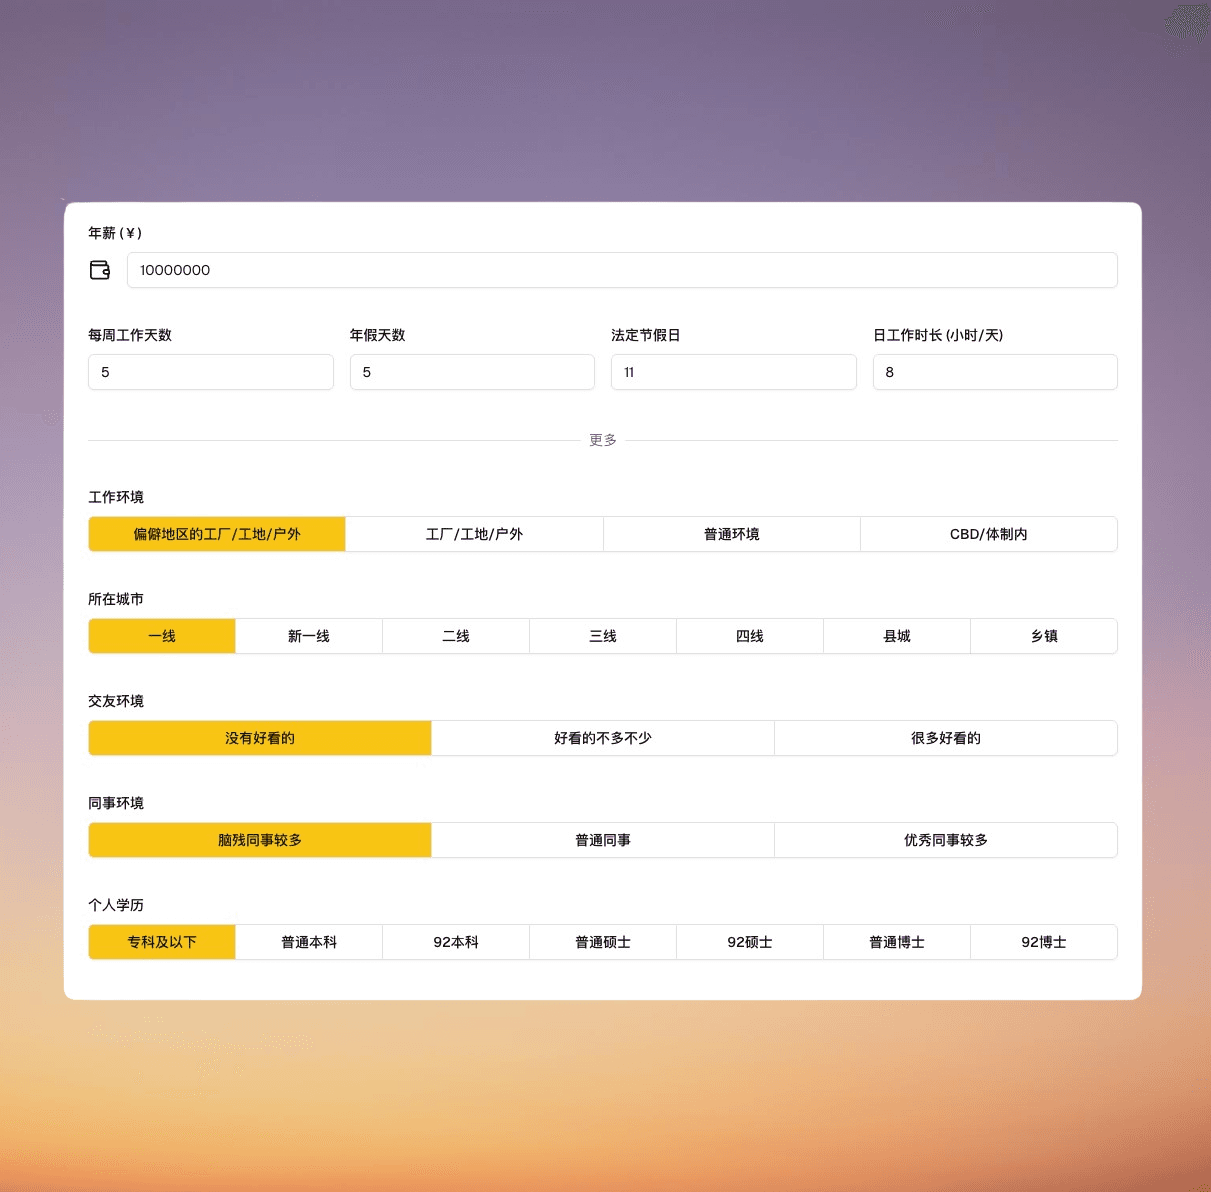Select 普通本科 as education
This screenshot has height=1192, width=1211.
(309, 942)
